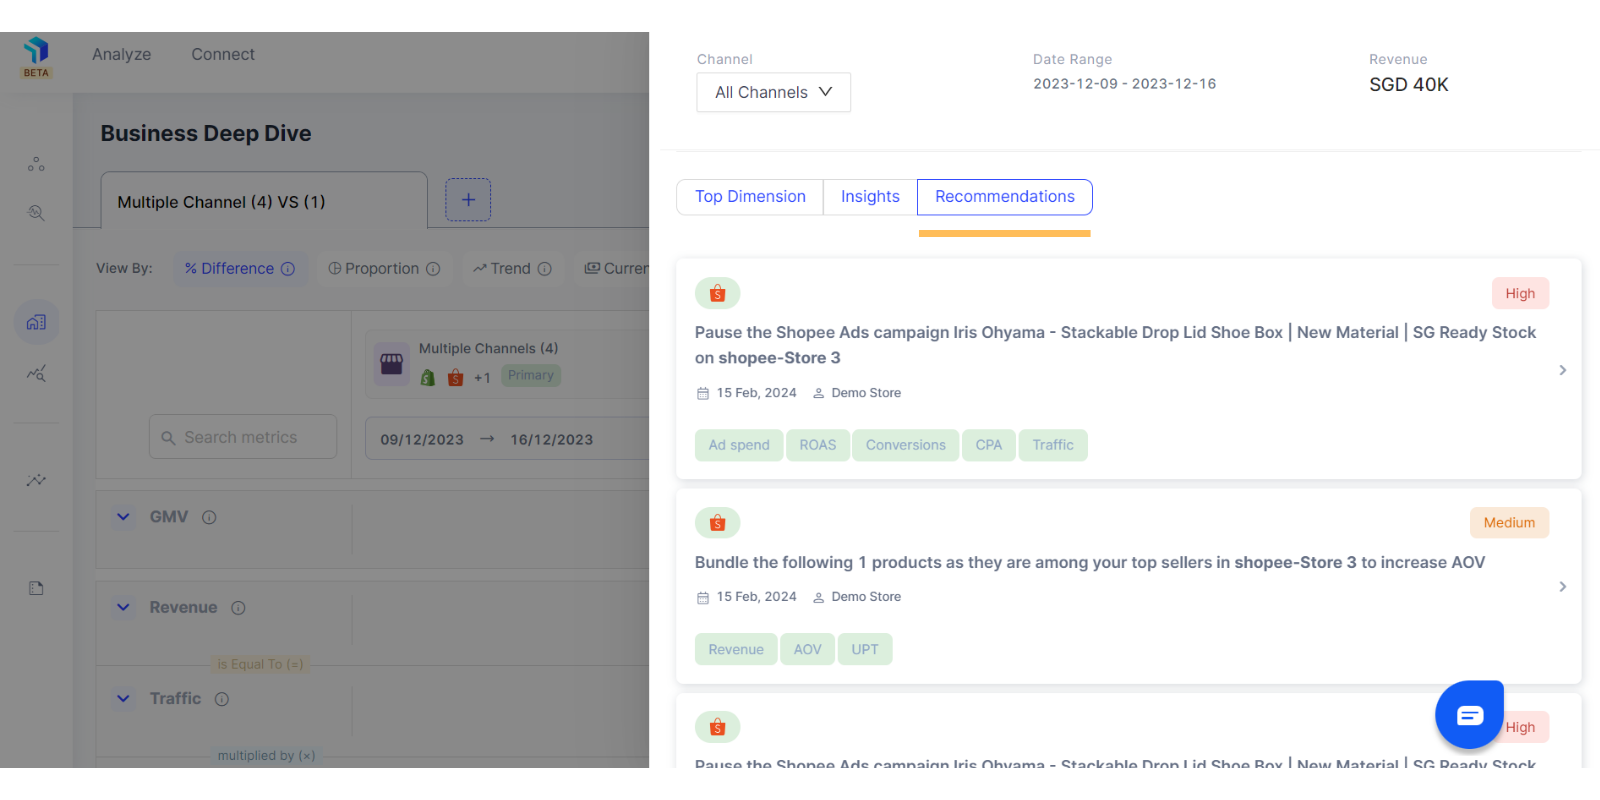Click the trend line sidebar icon
1600x800 pixels.
36,480
